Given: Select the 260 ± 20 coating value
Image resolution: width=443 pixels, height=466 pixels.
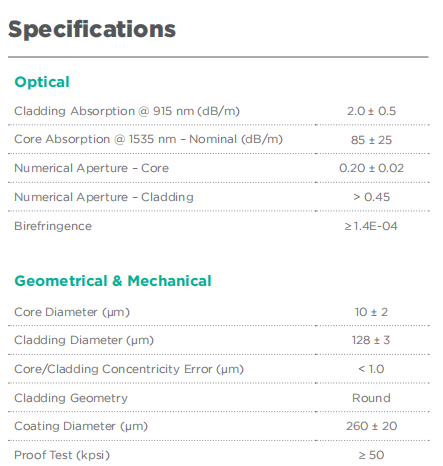Looking at the screenshot, I should [371, 426].
